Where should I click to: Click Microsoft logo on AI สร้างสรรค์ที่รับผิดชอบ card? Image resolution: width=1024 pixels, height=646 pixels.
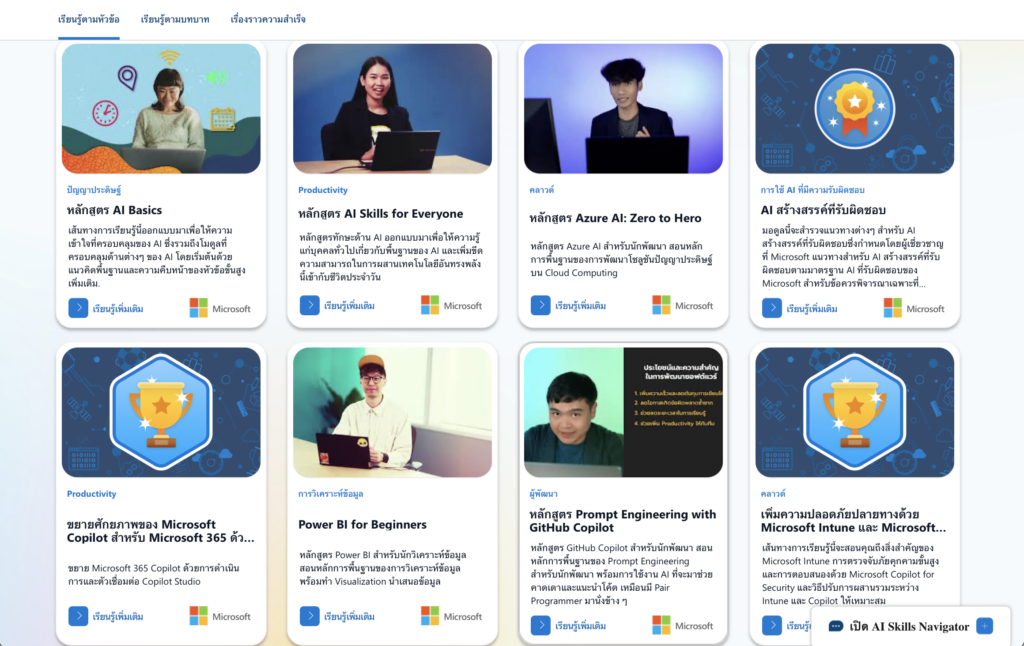914,308
